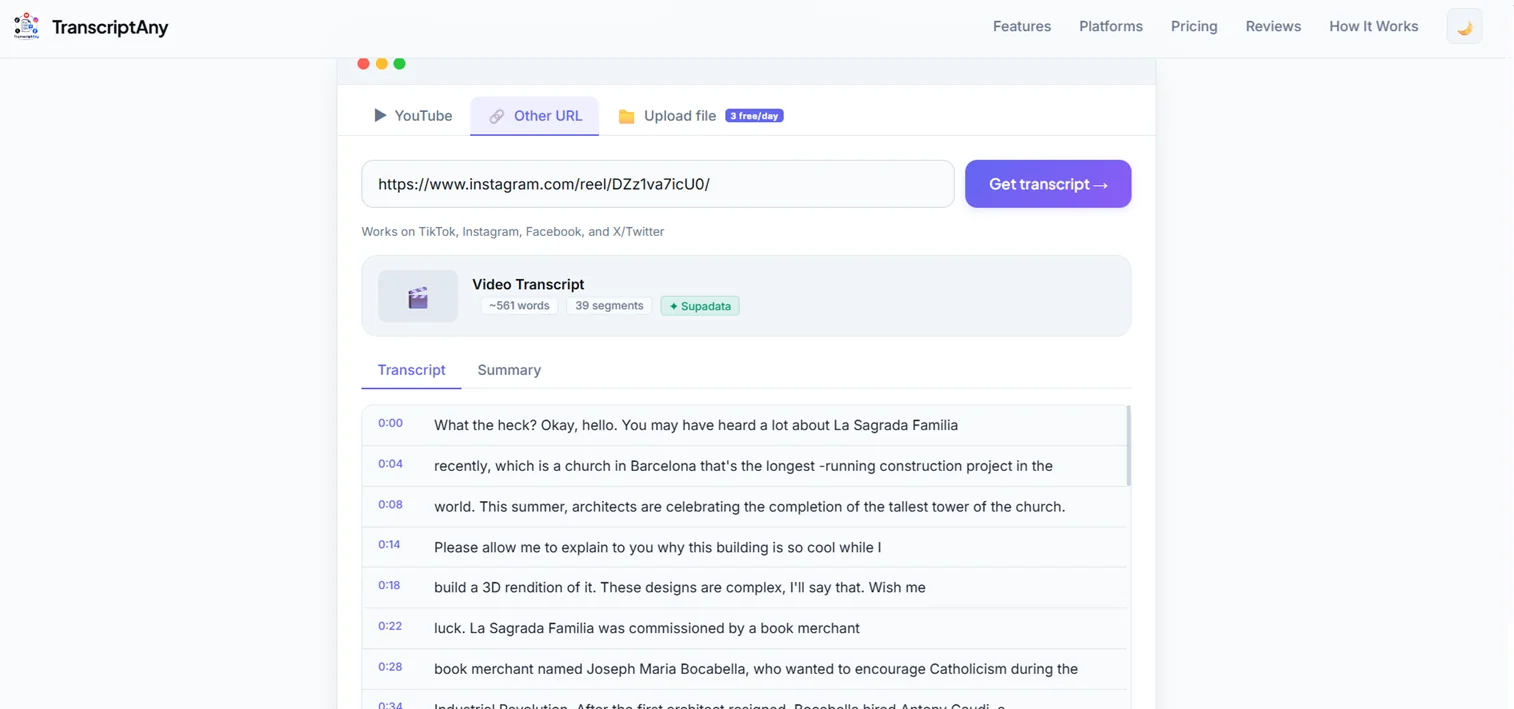Jump to the 0:22 timestamp
Image resolution: width=1514 pixels, height=709 pixels.
pos(390,626)
